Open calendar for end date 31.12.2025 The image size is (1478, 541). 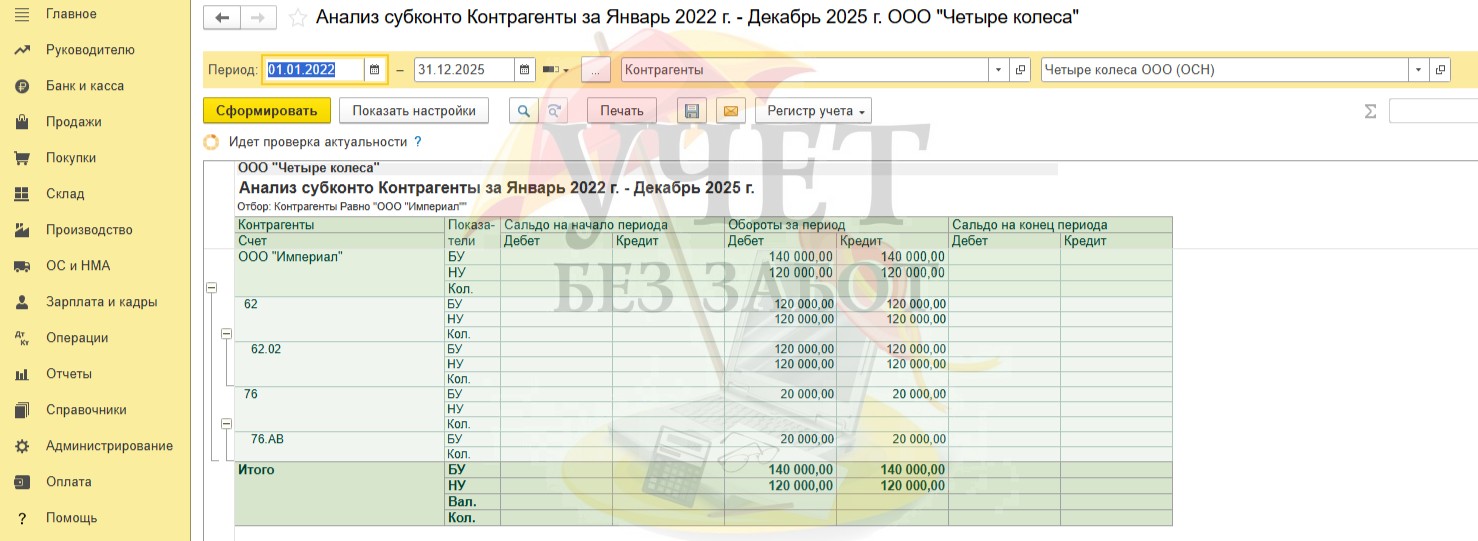tap(525, 70)
